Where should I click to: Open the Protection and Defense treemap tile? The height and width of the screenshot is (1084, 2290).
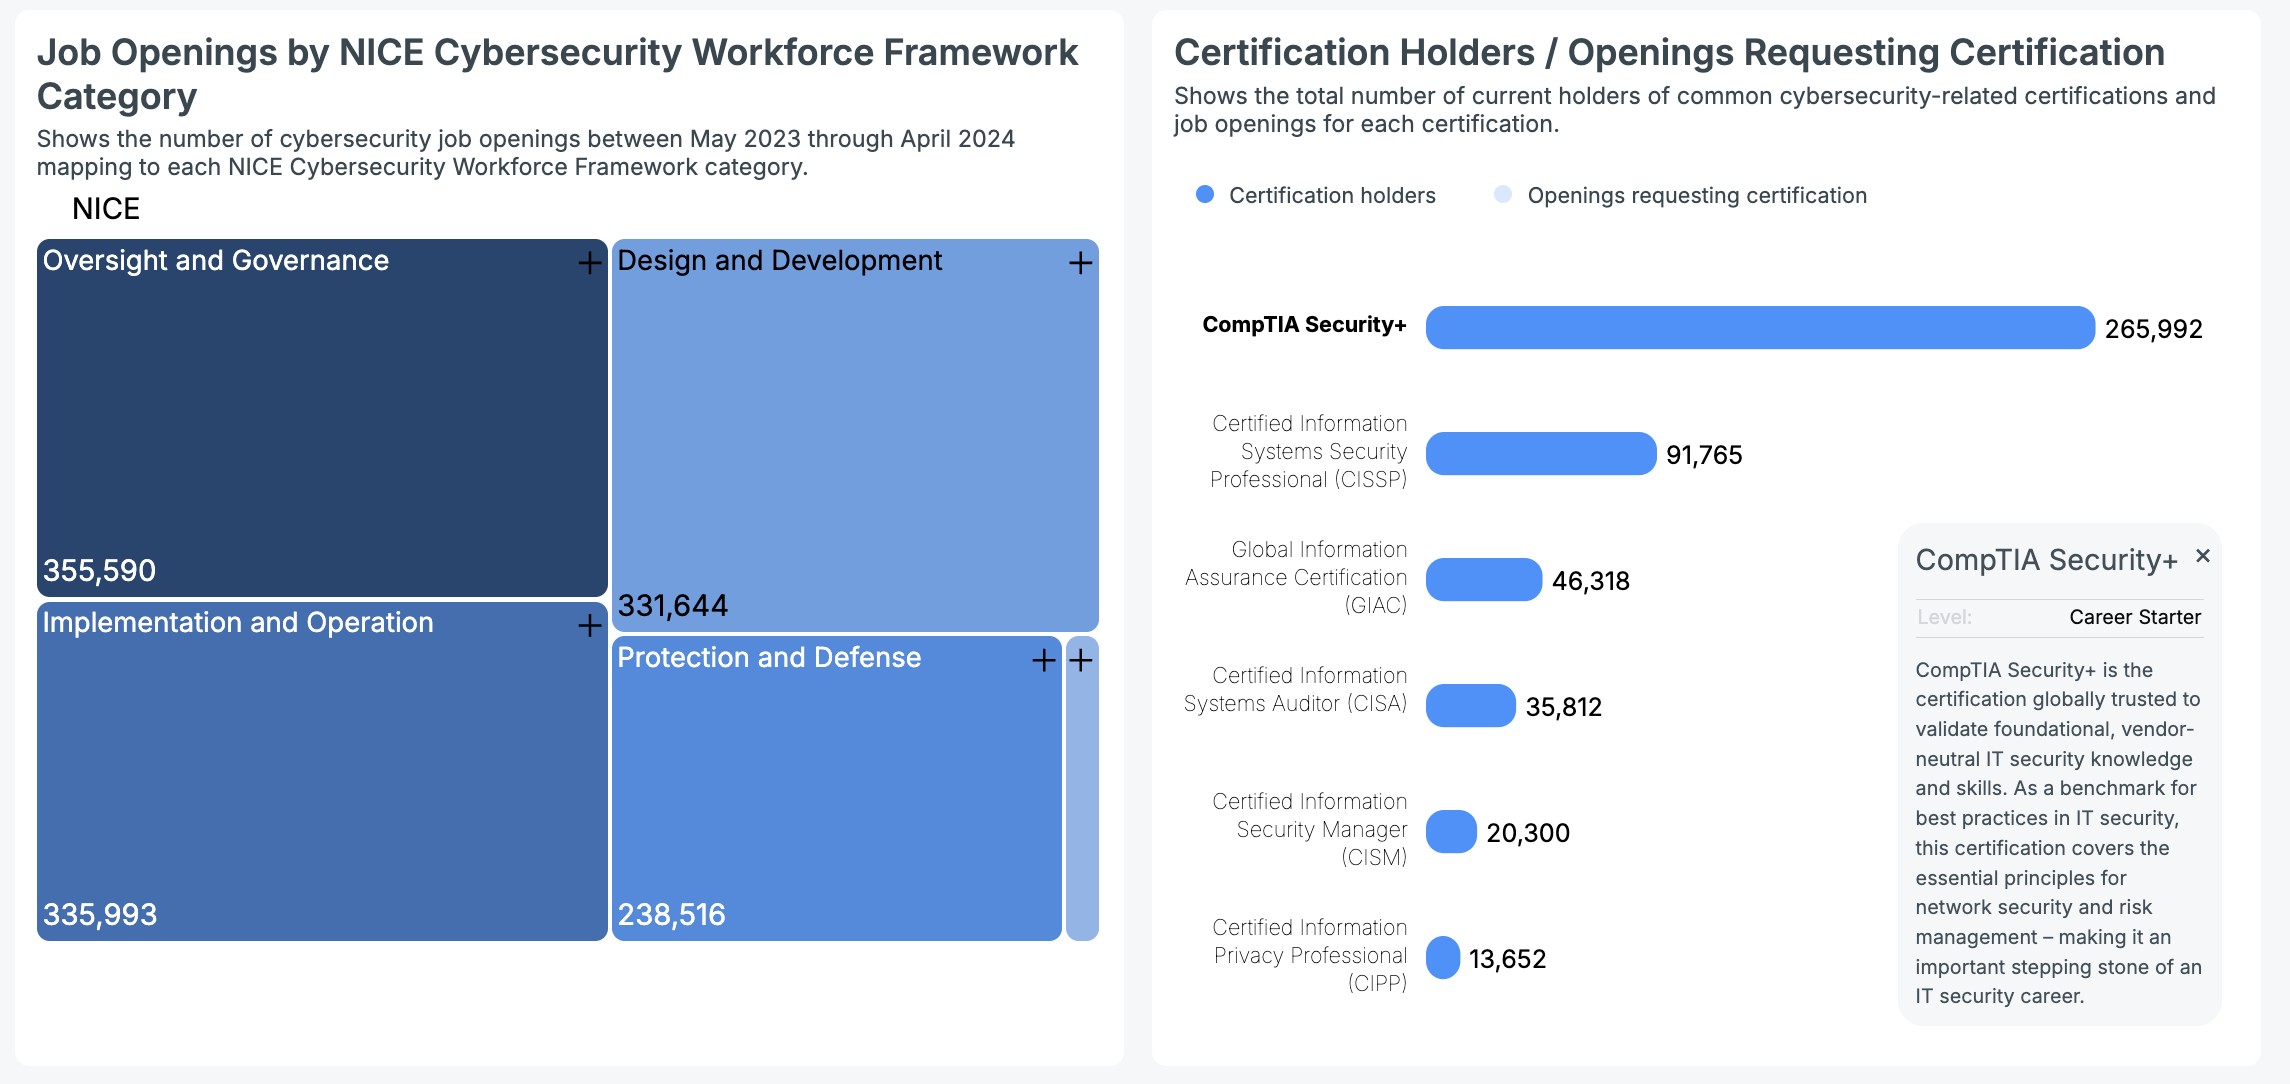click(x=837, y=788)
